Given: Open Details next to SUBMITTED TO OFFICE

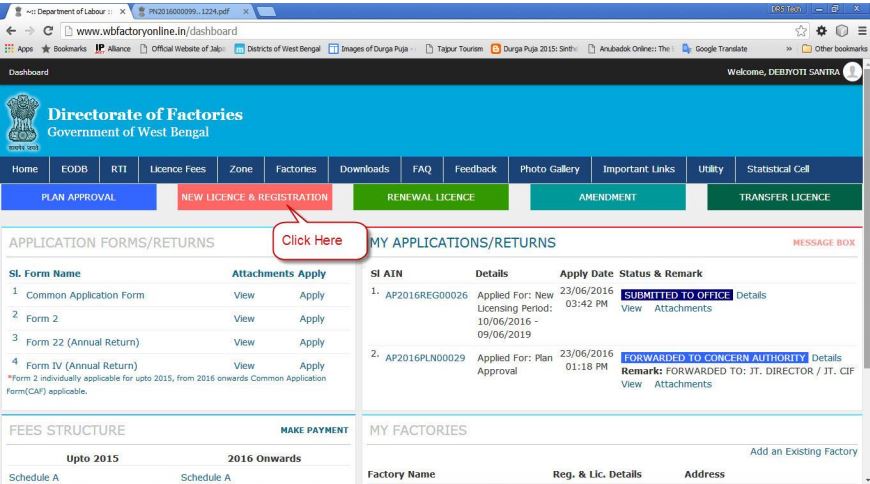Looking at the screenshot, I should pyautogui.click(x=751, y=295).
